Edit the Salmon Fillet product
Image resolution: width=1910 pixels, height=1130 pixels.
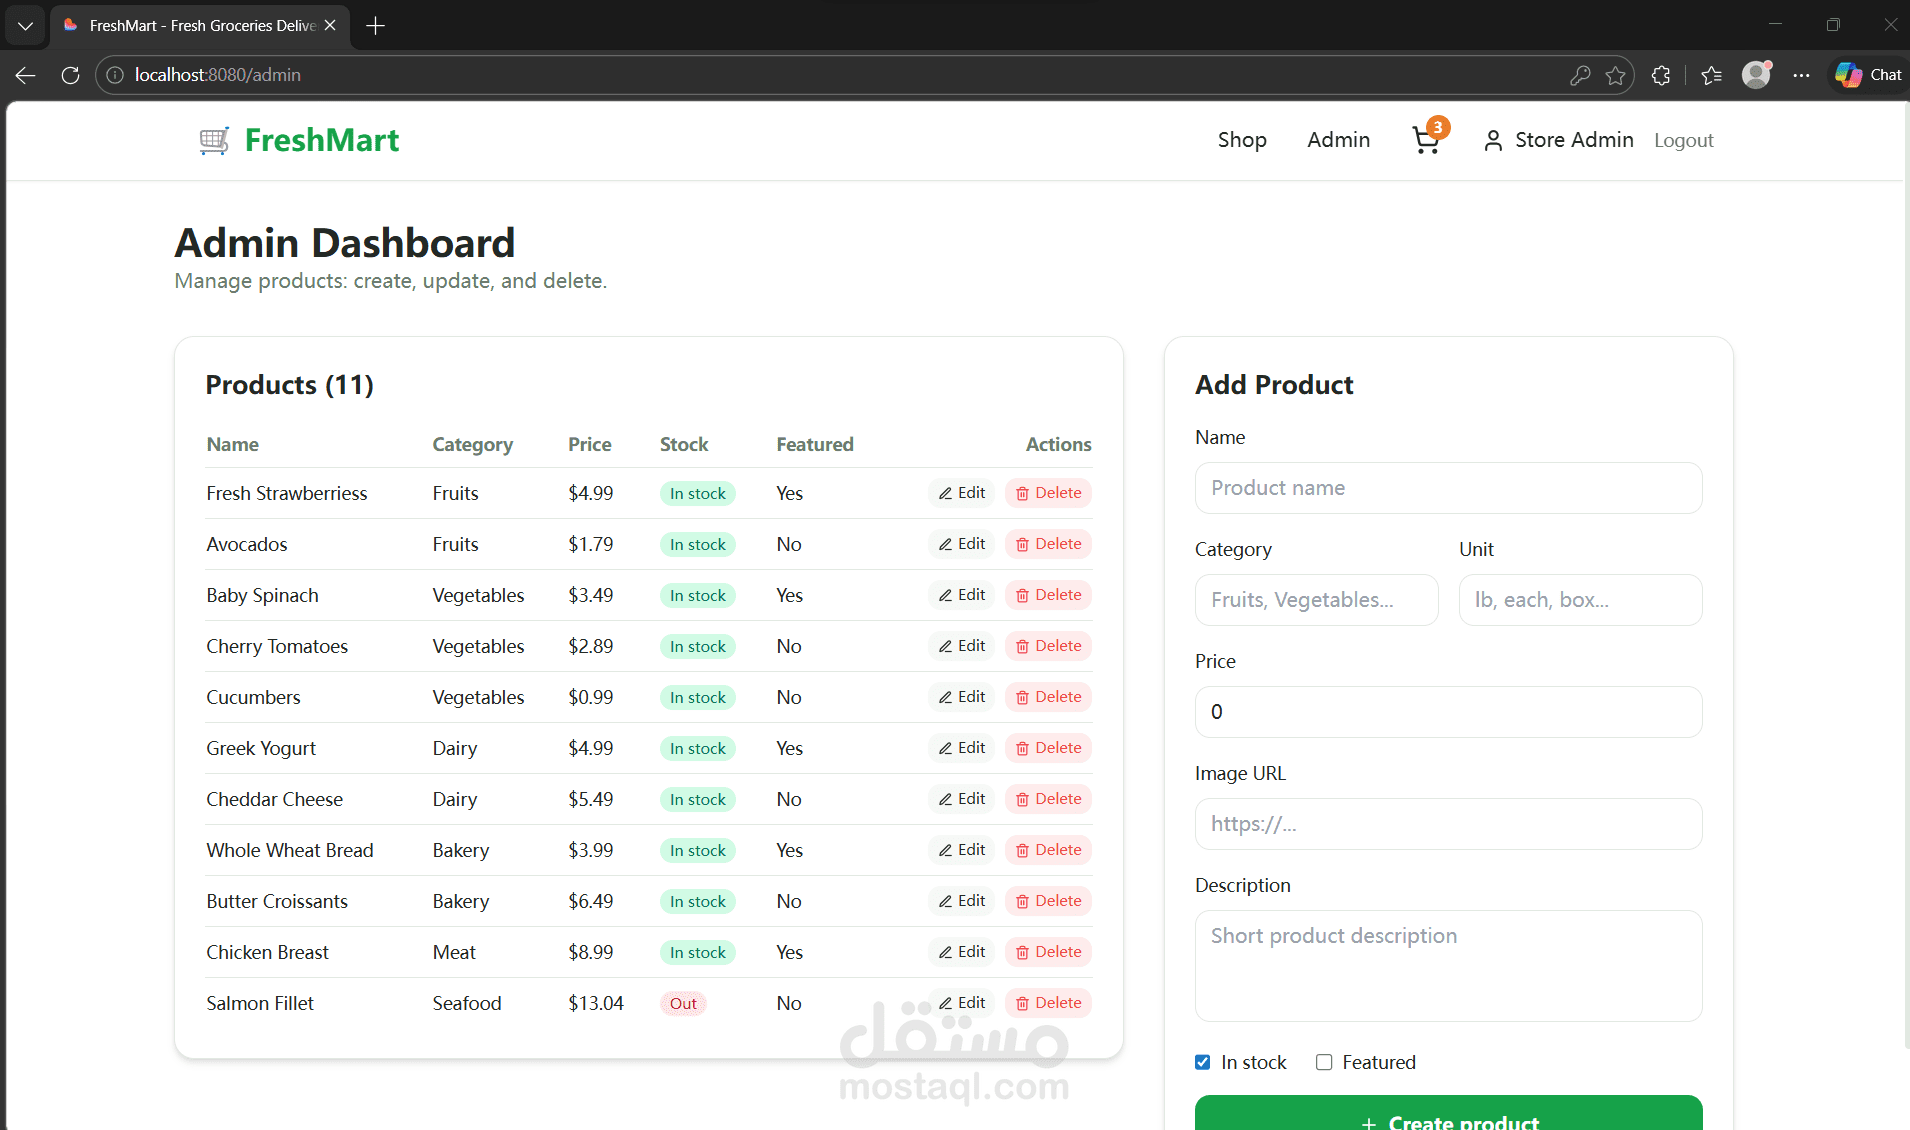coord(962,1003)
